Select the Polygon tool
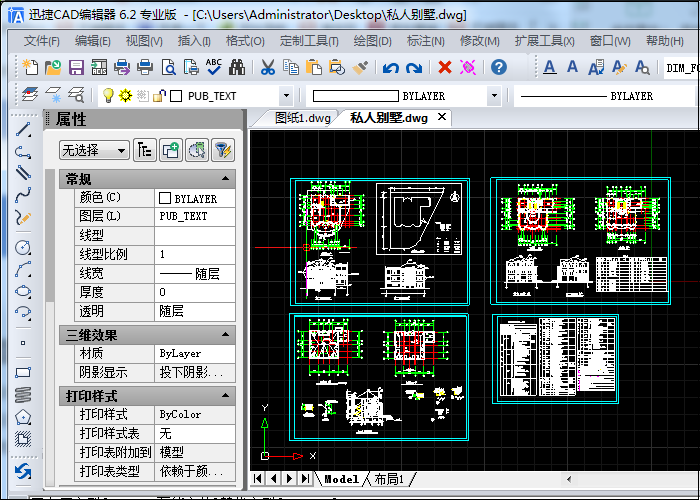 tap(23, 417)
